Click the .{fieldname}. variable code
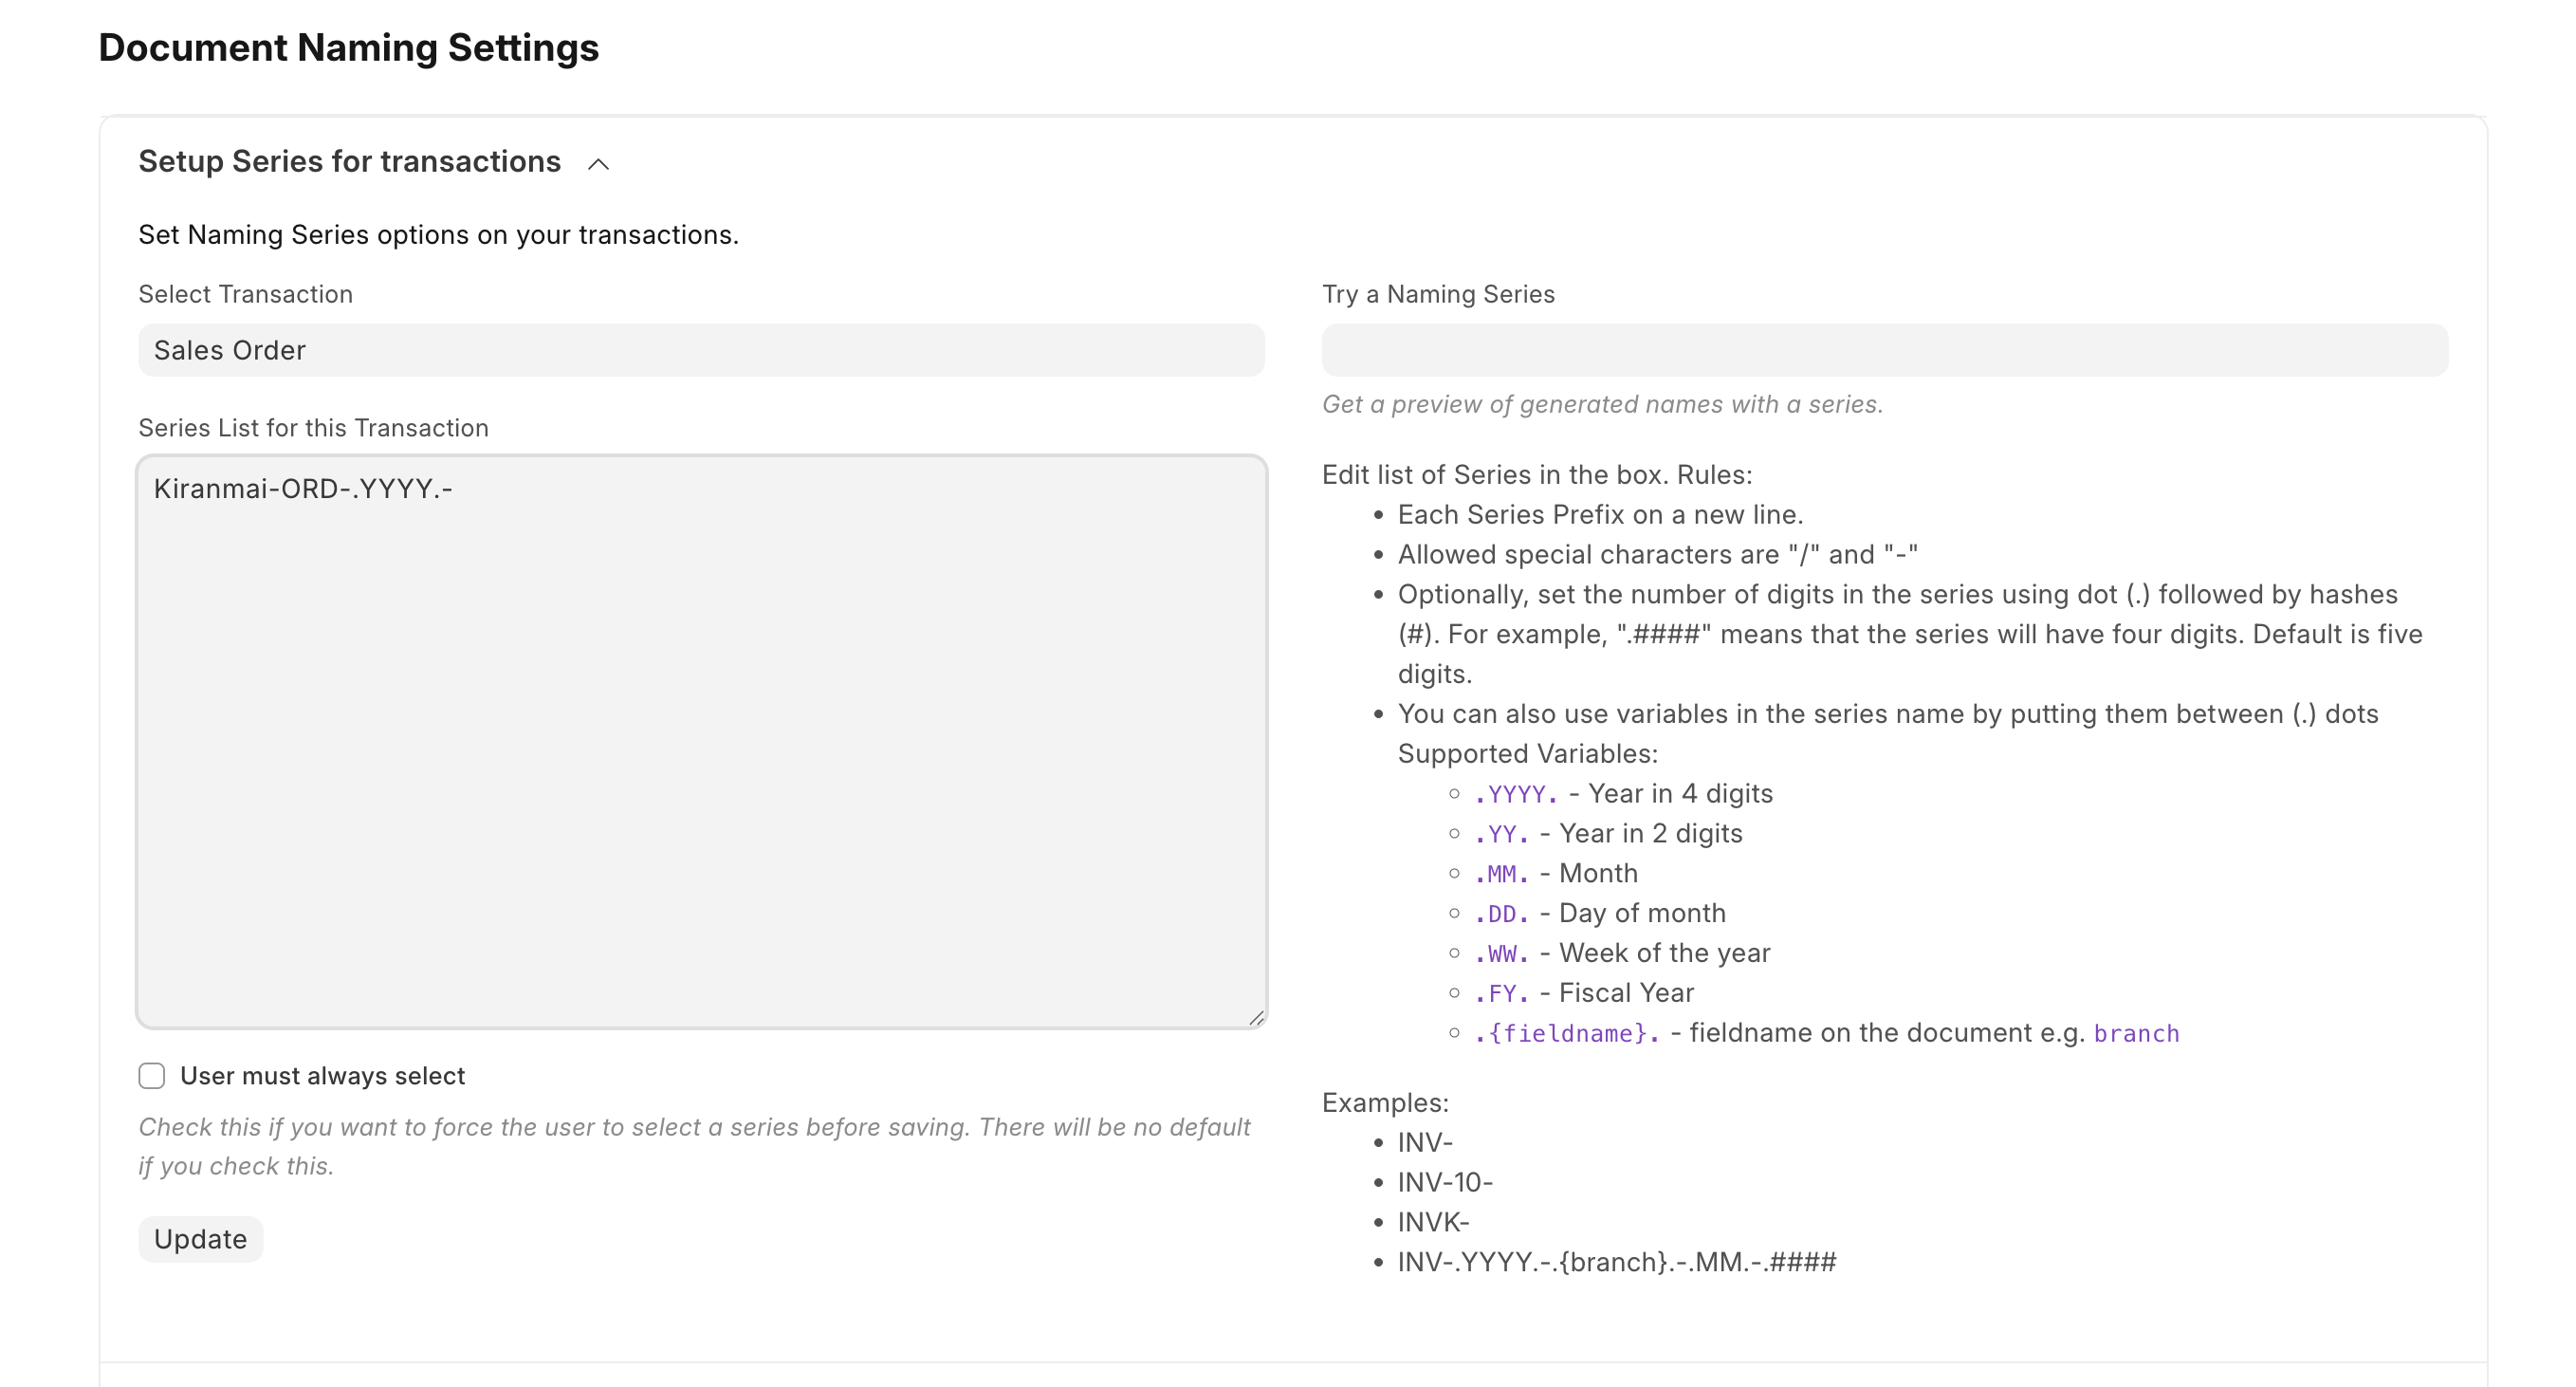The width and height of the screenshot is (2576, 1387). click(x=1566, y=1034)
